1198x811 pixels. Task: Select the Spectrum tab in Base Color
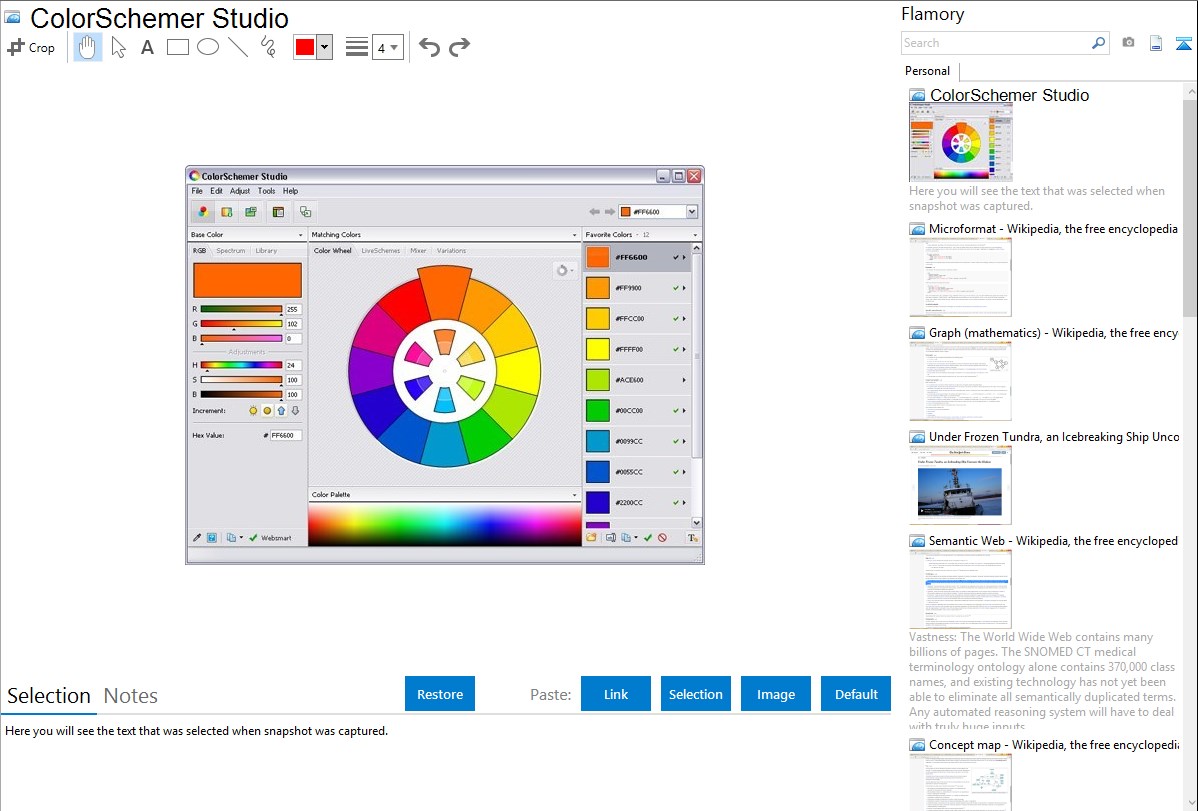(231, 251)
